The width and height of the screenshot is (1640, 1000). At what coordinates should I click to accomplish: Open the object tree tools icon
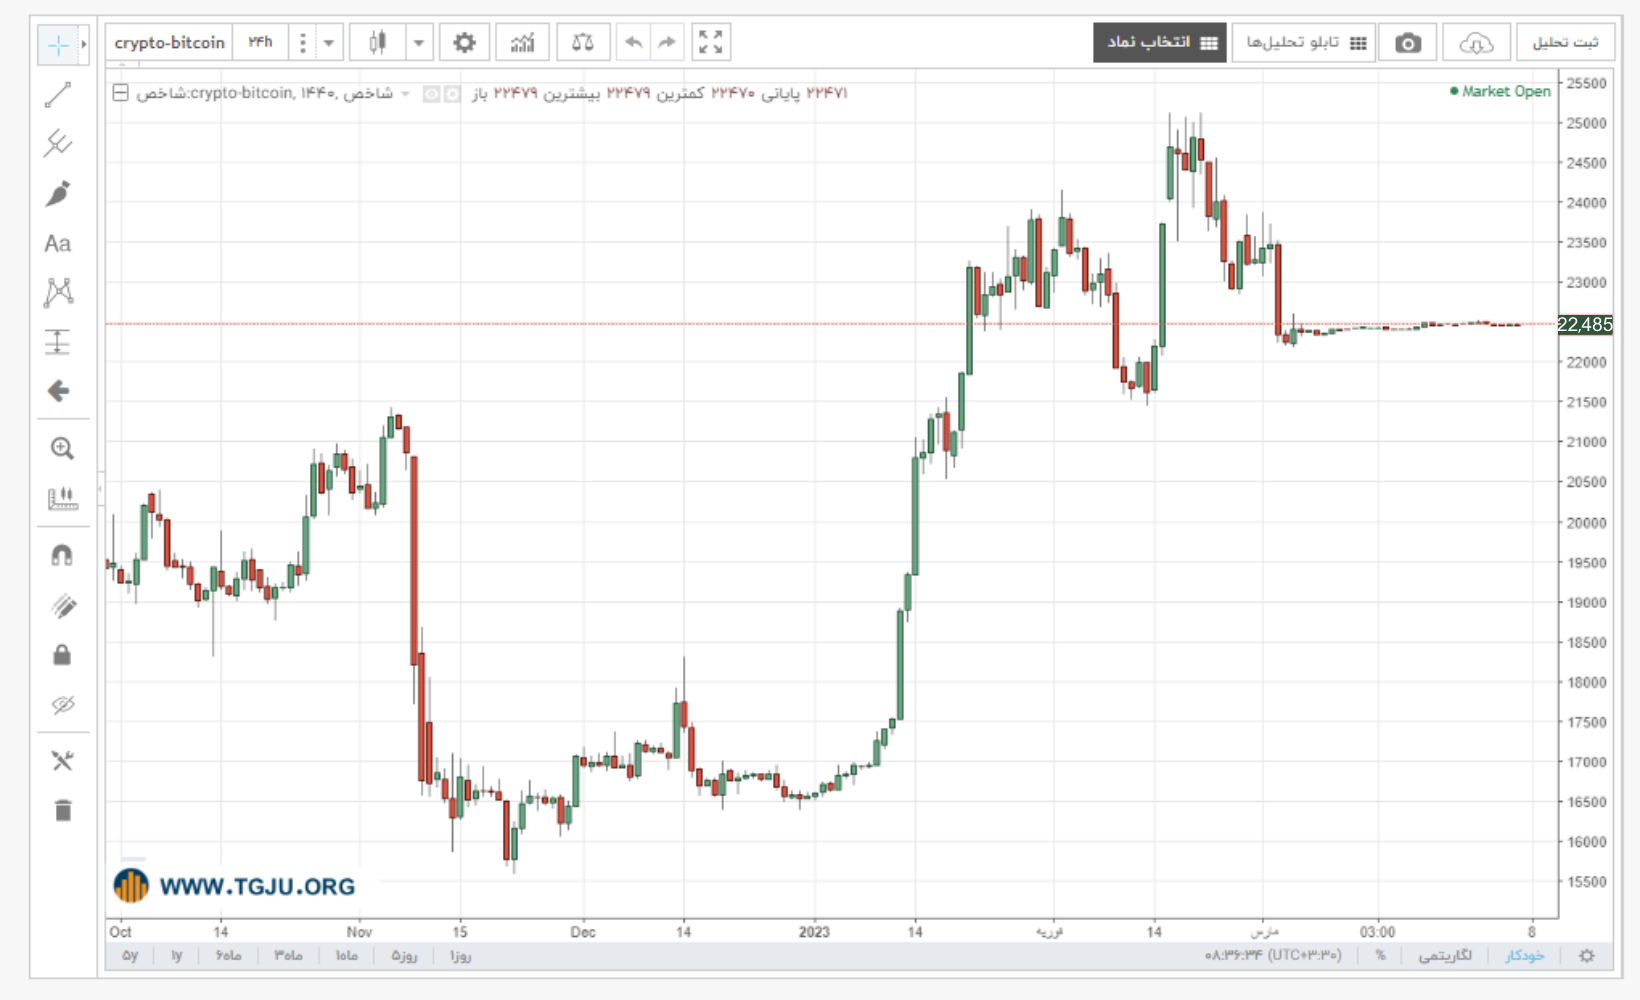coord(62,761)
